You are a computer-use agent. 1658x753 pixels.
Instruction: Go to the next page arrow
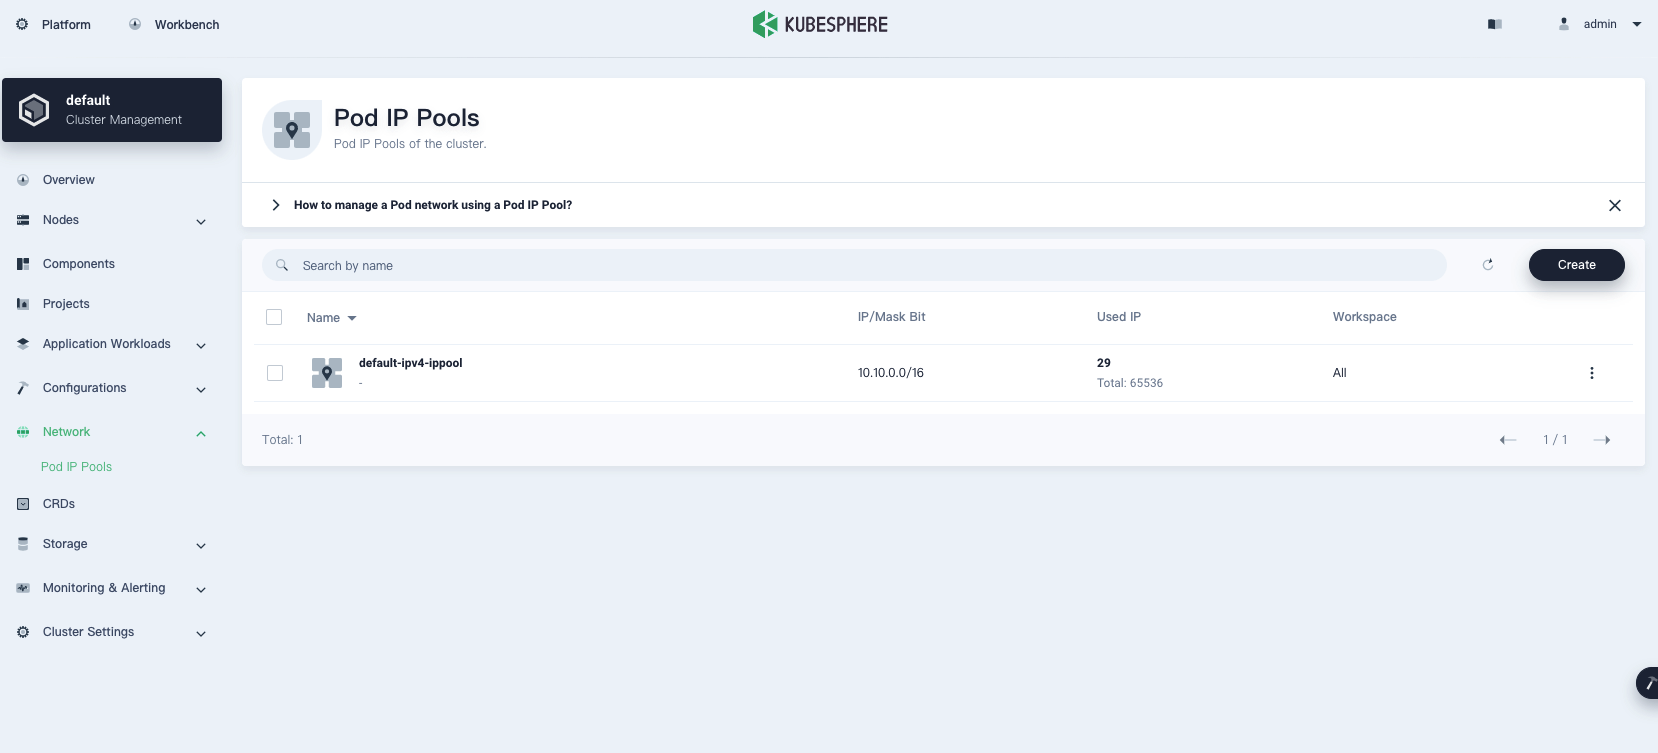pyautogui.click(x=1601, y=440)
